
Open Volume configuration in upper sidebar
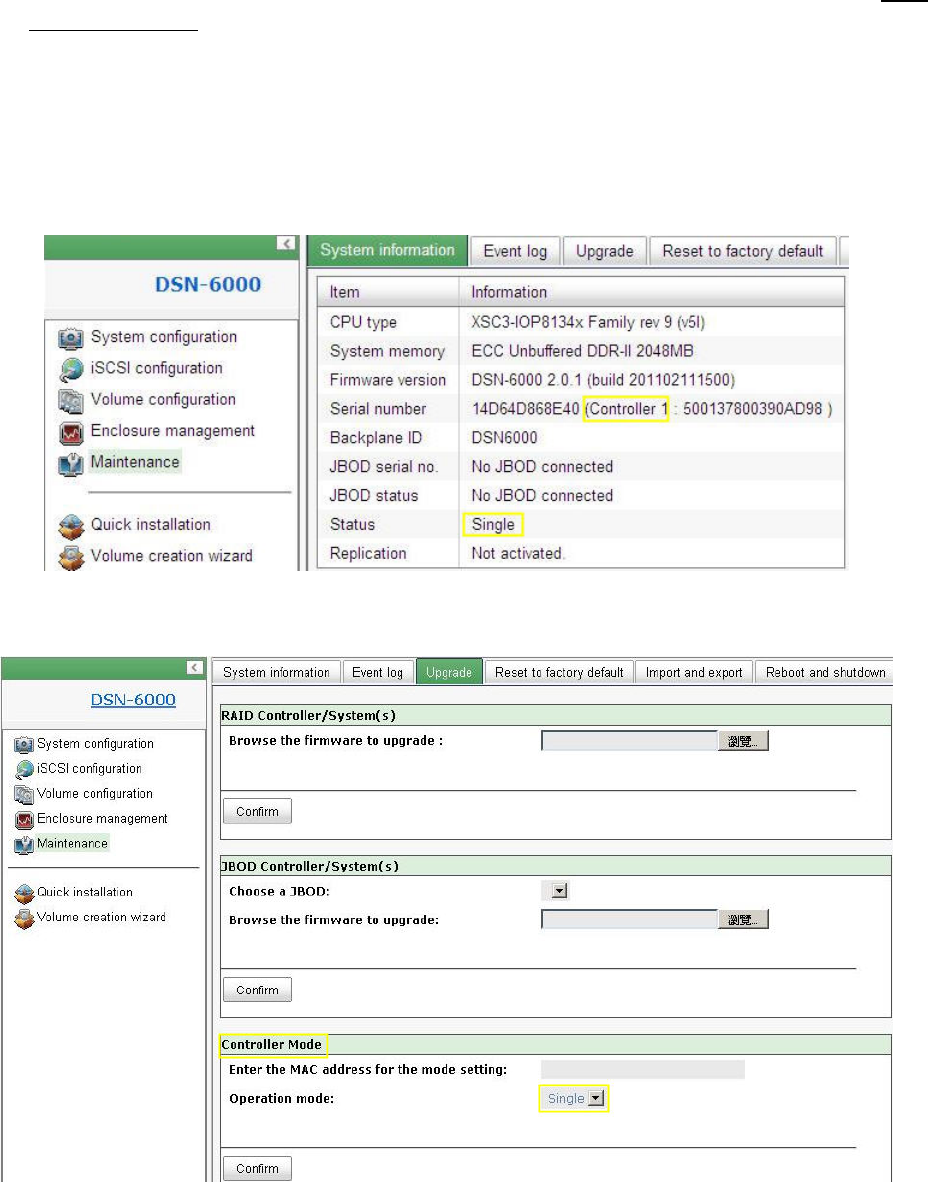163,400
